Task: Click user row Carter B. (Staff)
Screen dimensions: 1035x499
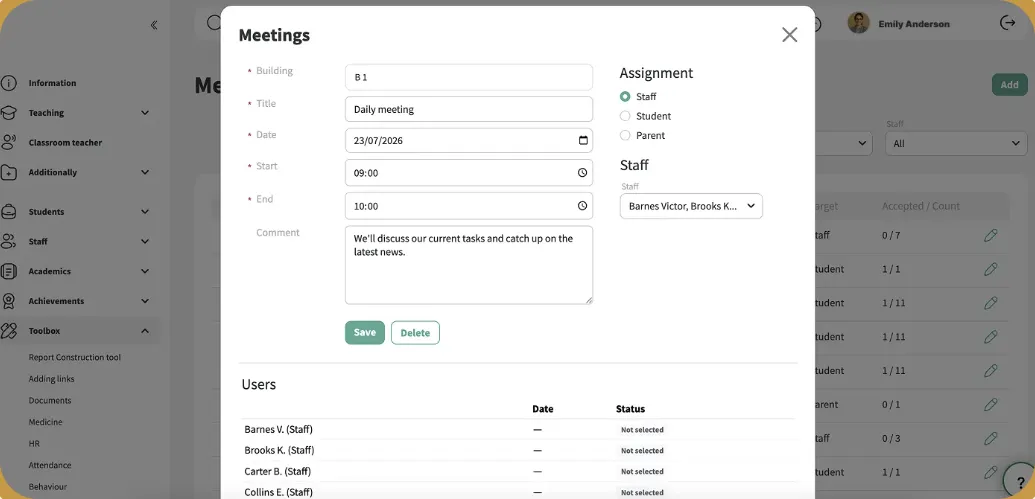Action: pyautogui.click(x=518, y=471)
